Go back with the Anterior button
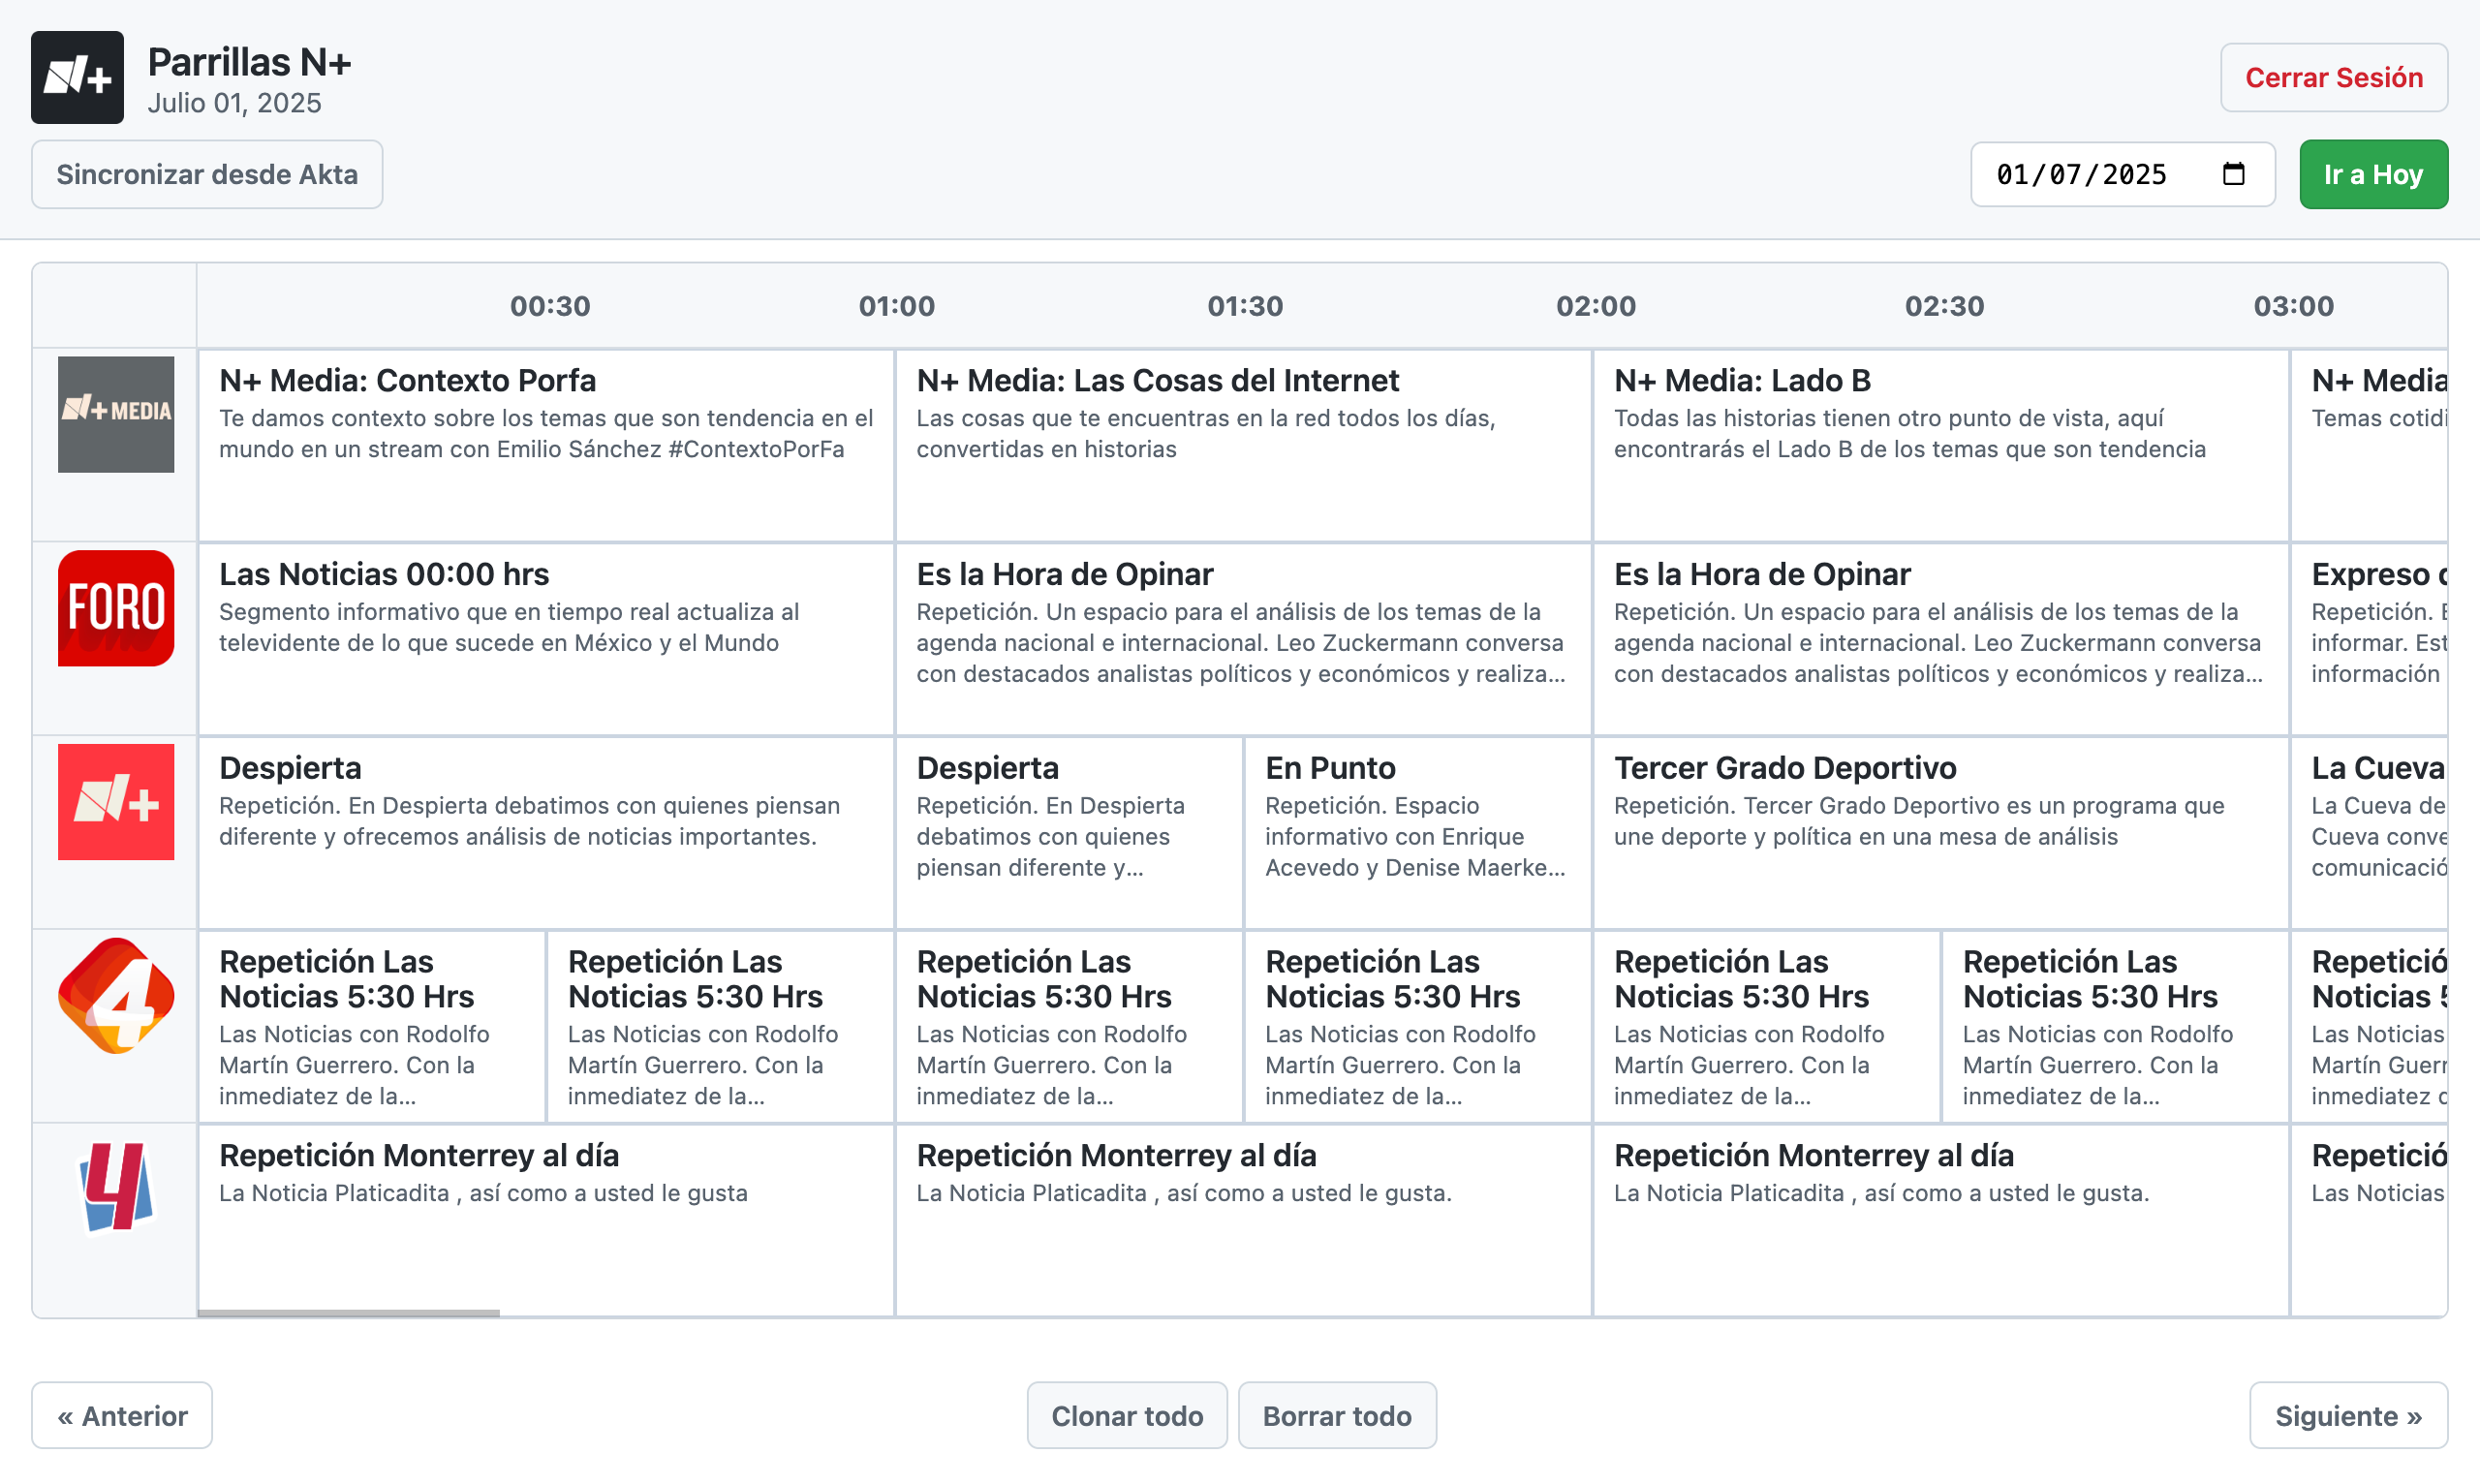Screen dimensions: 2480x1484 [x=121, y=1415]
